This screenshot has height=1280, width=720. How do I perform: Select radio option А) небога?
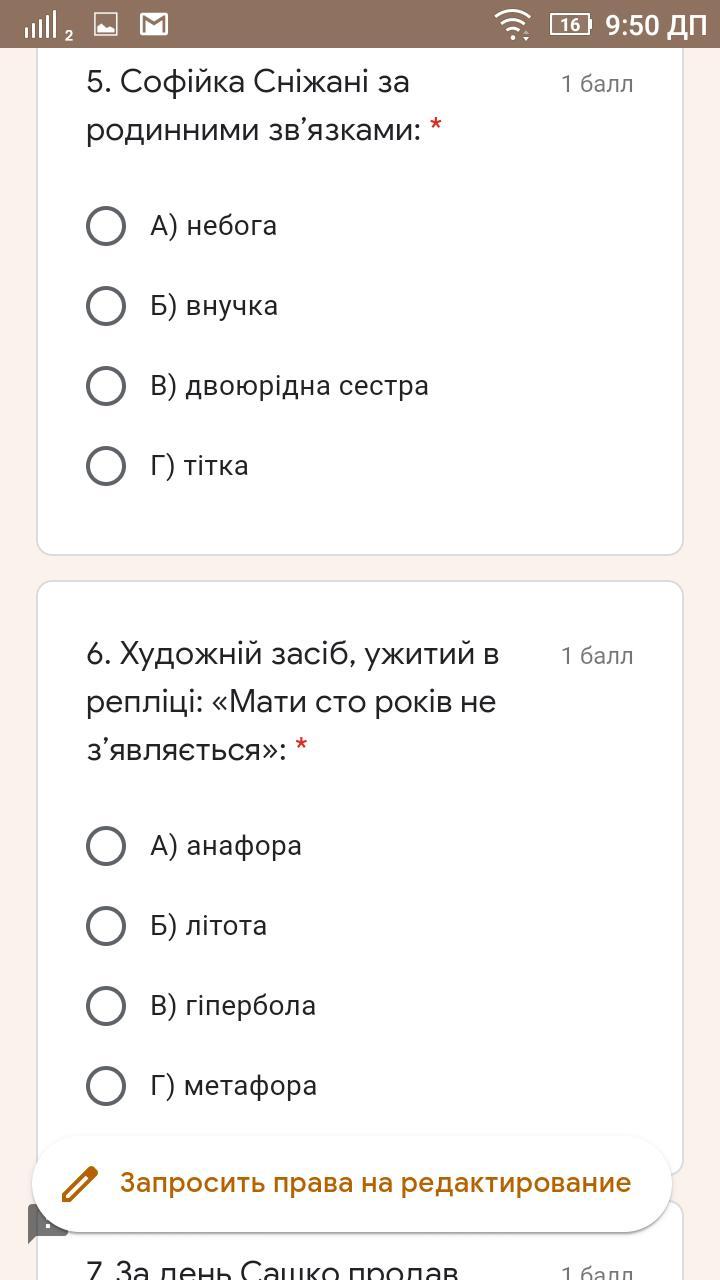(106, 226)
